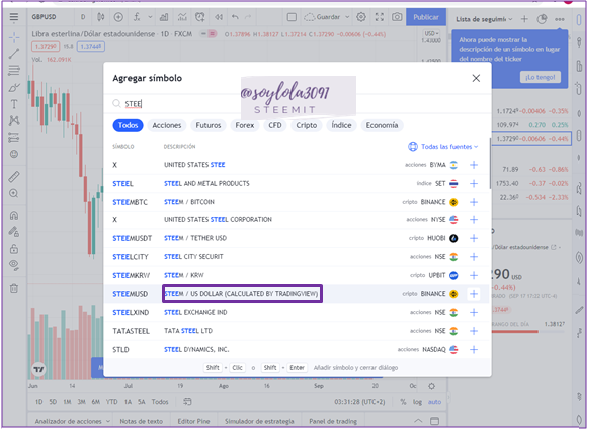589x429 pixels.
Task: Toggle eye icon to hide all drawings
Action: pyautogui.click(x=14, y=265)
